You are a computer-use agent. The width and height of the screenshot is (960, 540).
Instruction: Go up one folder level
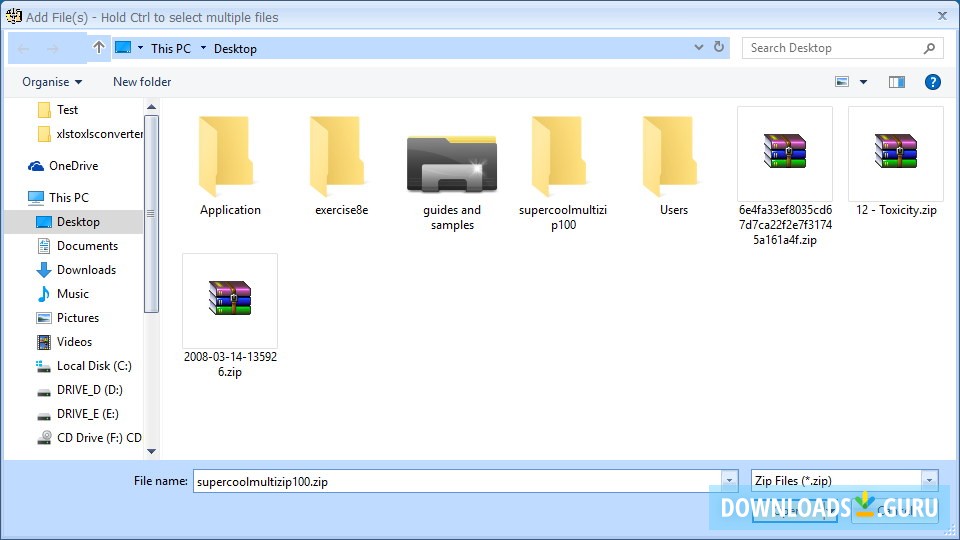[99, 47]
